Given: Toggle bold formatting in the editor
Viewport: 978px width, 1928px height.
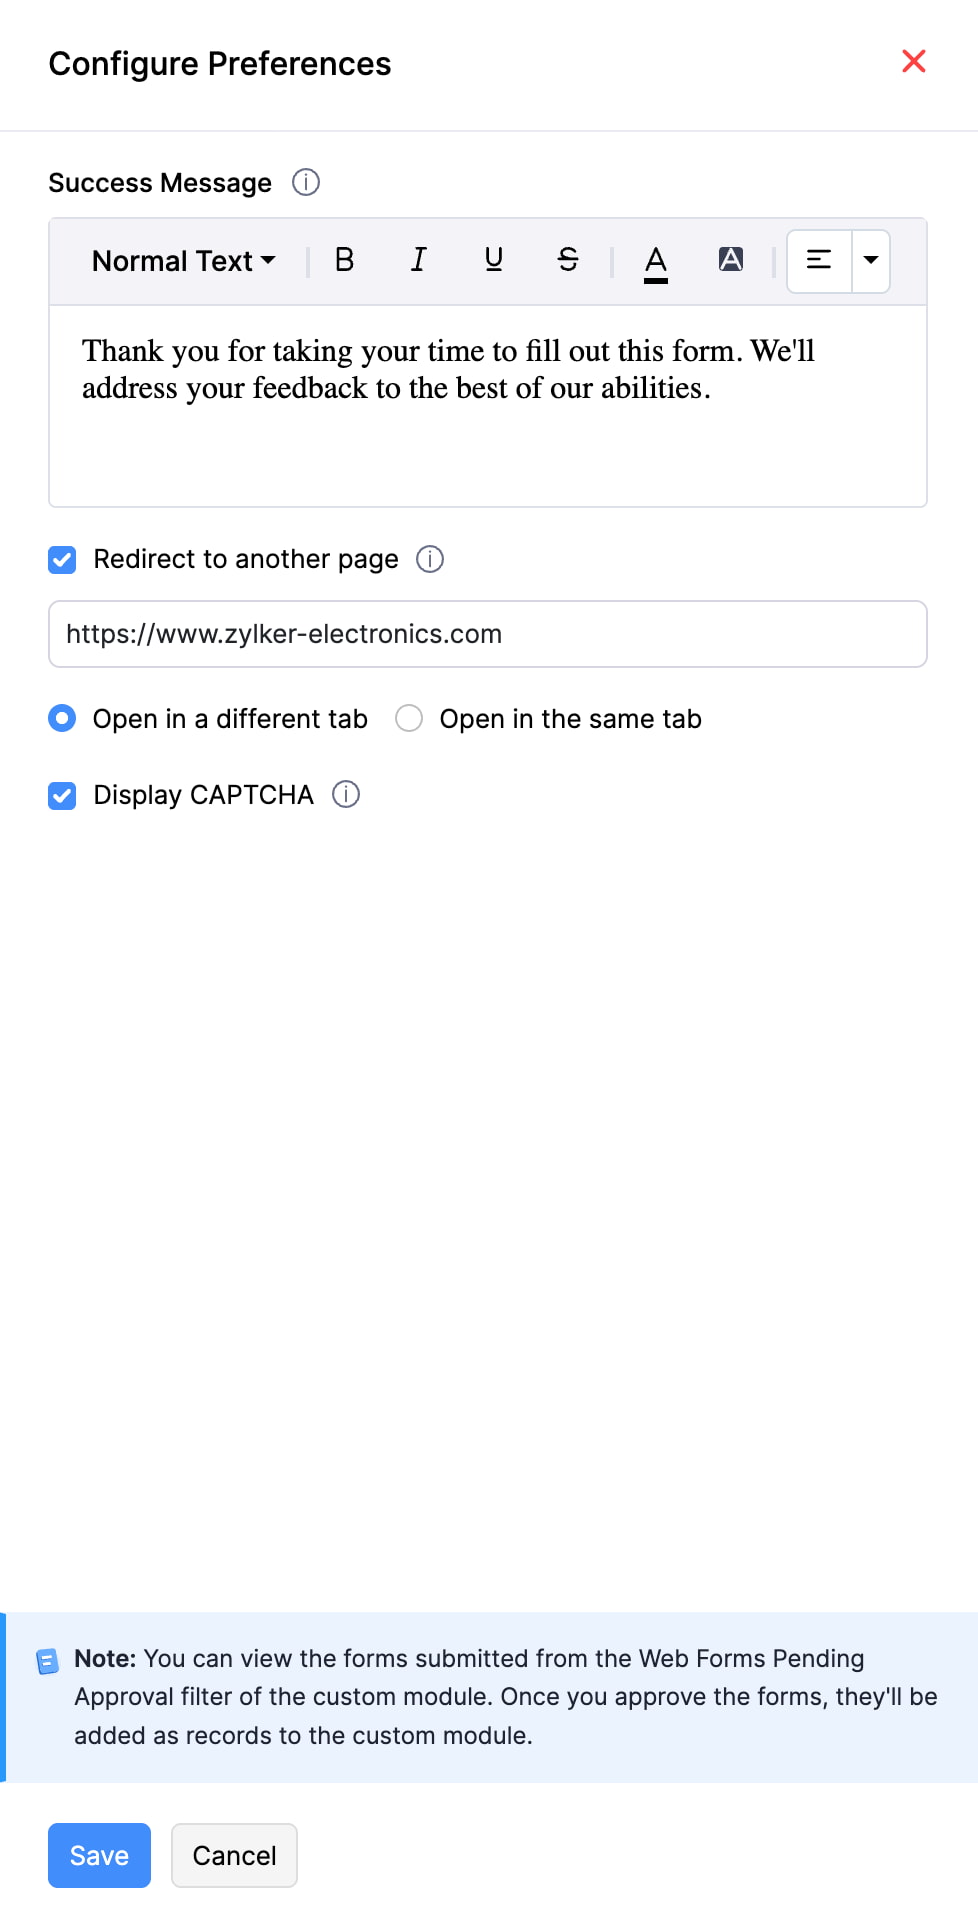Looking at the screenshot, I should click(x=344, y=260).
